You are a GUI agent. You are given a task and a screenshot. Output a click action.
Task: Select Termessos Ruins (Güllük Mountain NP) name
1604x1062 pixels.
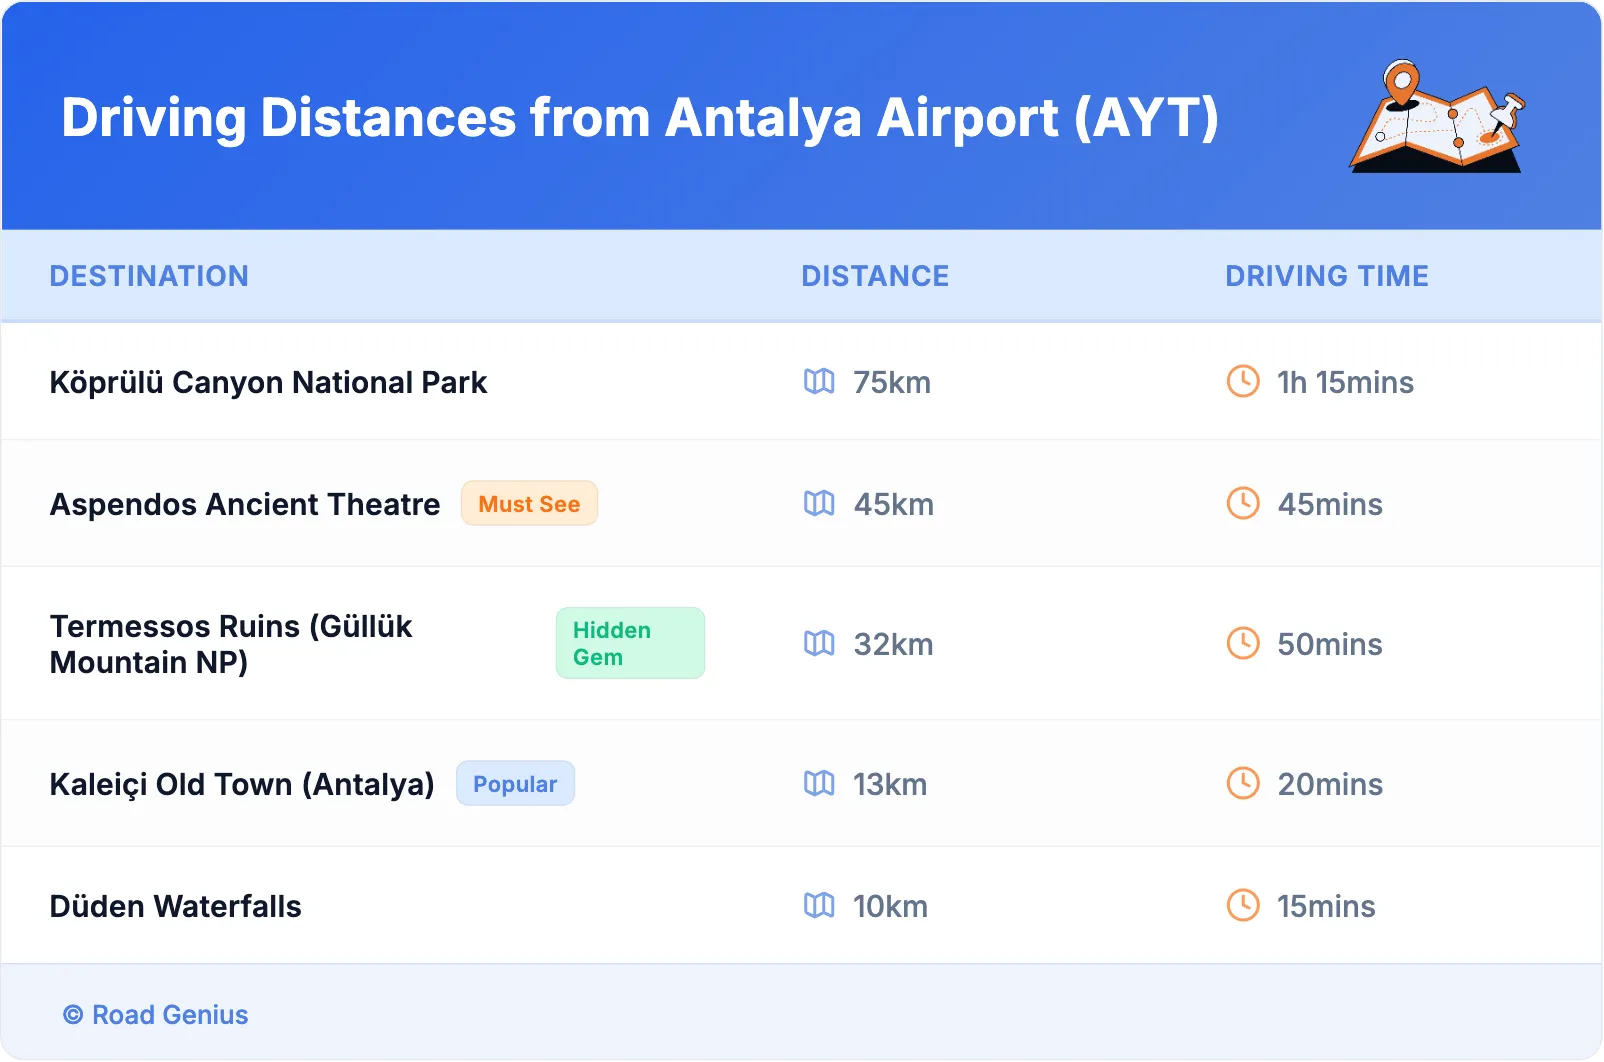coord(231,644)
